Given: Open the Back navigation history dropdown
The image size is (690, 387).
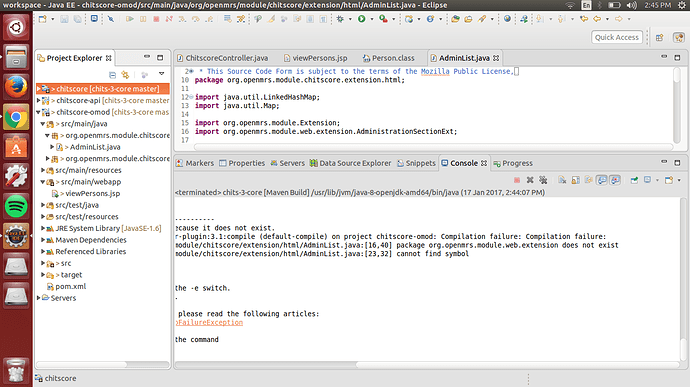Looking at the screenshot, I should coord(607,19).
